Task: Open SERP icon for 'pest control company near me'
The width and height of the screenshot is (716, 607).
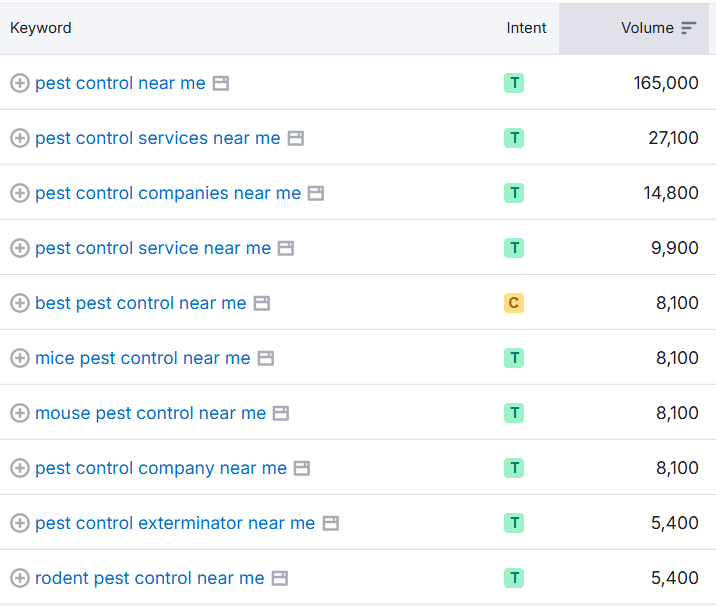Action: point(302,469)
